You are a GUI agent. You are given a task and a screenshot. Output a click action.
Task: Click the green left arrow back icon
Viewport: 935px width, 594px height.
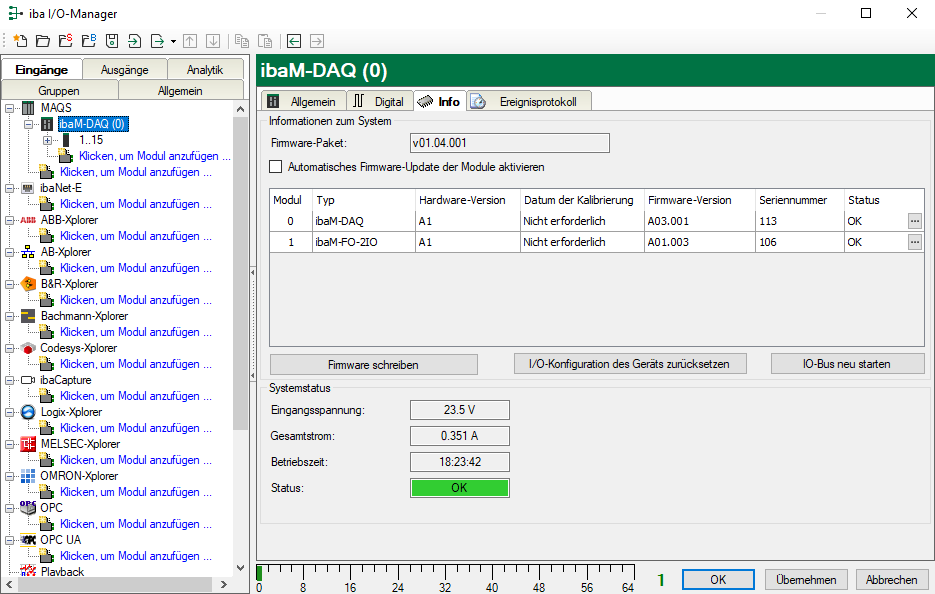tap(294, 41)
